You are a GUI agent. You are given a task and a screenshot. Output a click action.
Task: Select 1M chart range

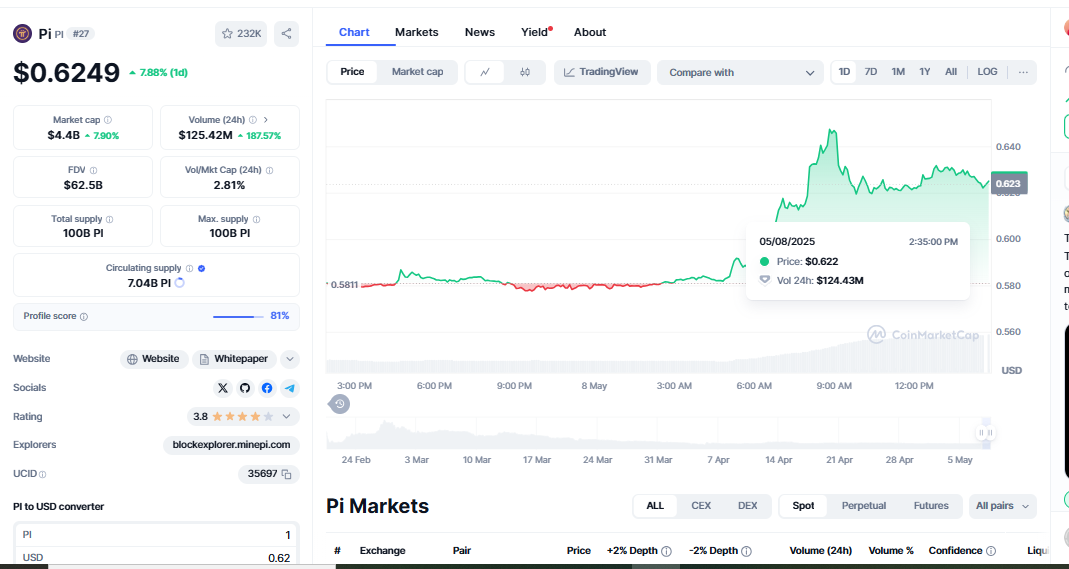[898, 72]
